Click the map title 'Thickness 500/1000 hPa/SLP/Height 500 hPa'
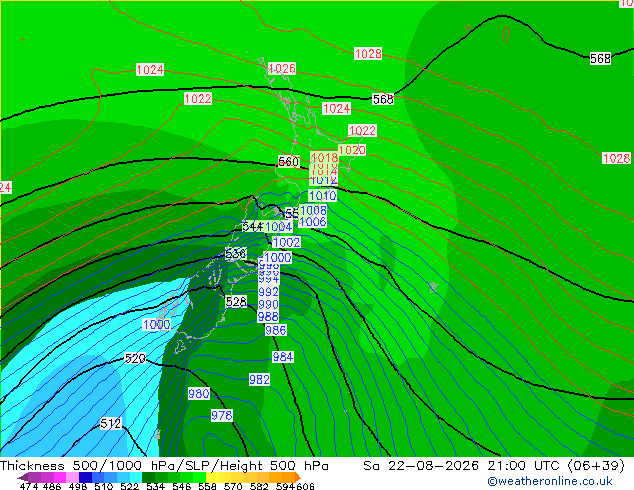The height and width of the screenshot is (490, 634). click(x=164, y=466)
